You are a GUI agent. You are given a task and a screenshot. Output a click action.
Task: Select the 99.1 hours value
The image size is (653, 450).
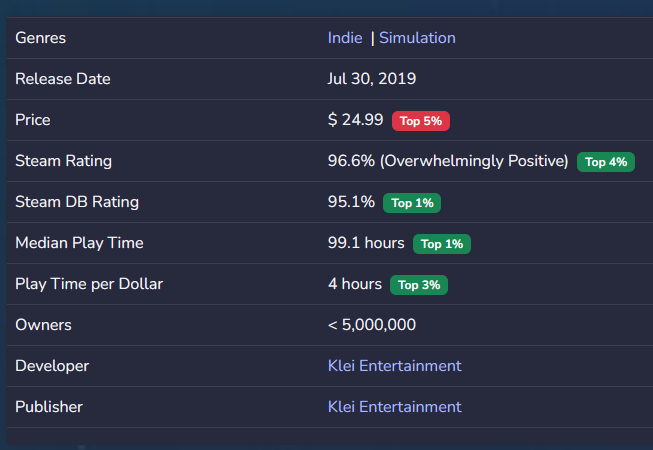point(366,243)
